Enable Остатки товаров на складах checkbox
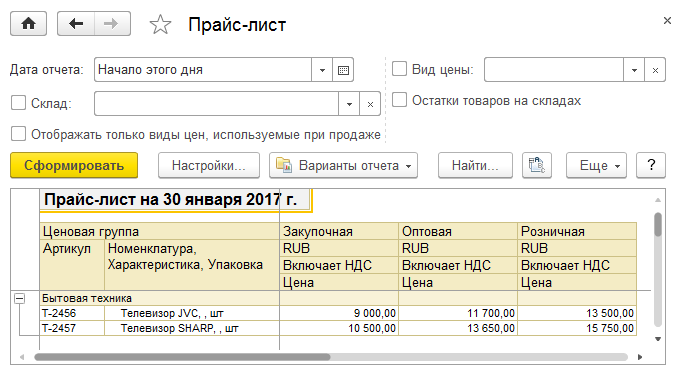 (399, 100)
